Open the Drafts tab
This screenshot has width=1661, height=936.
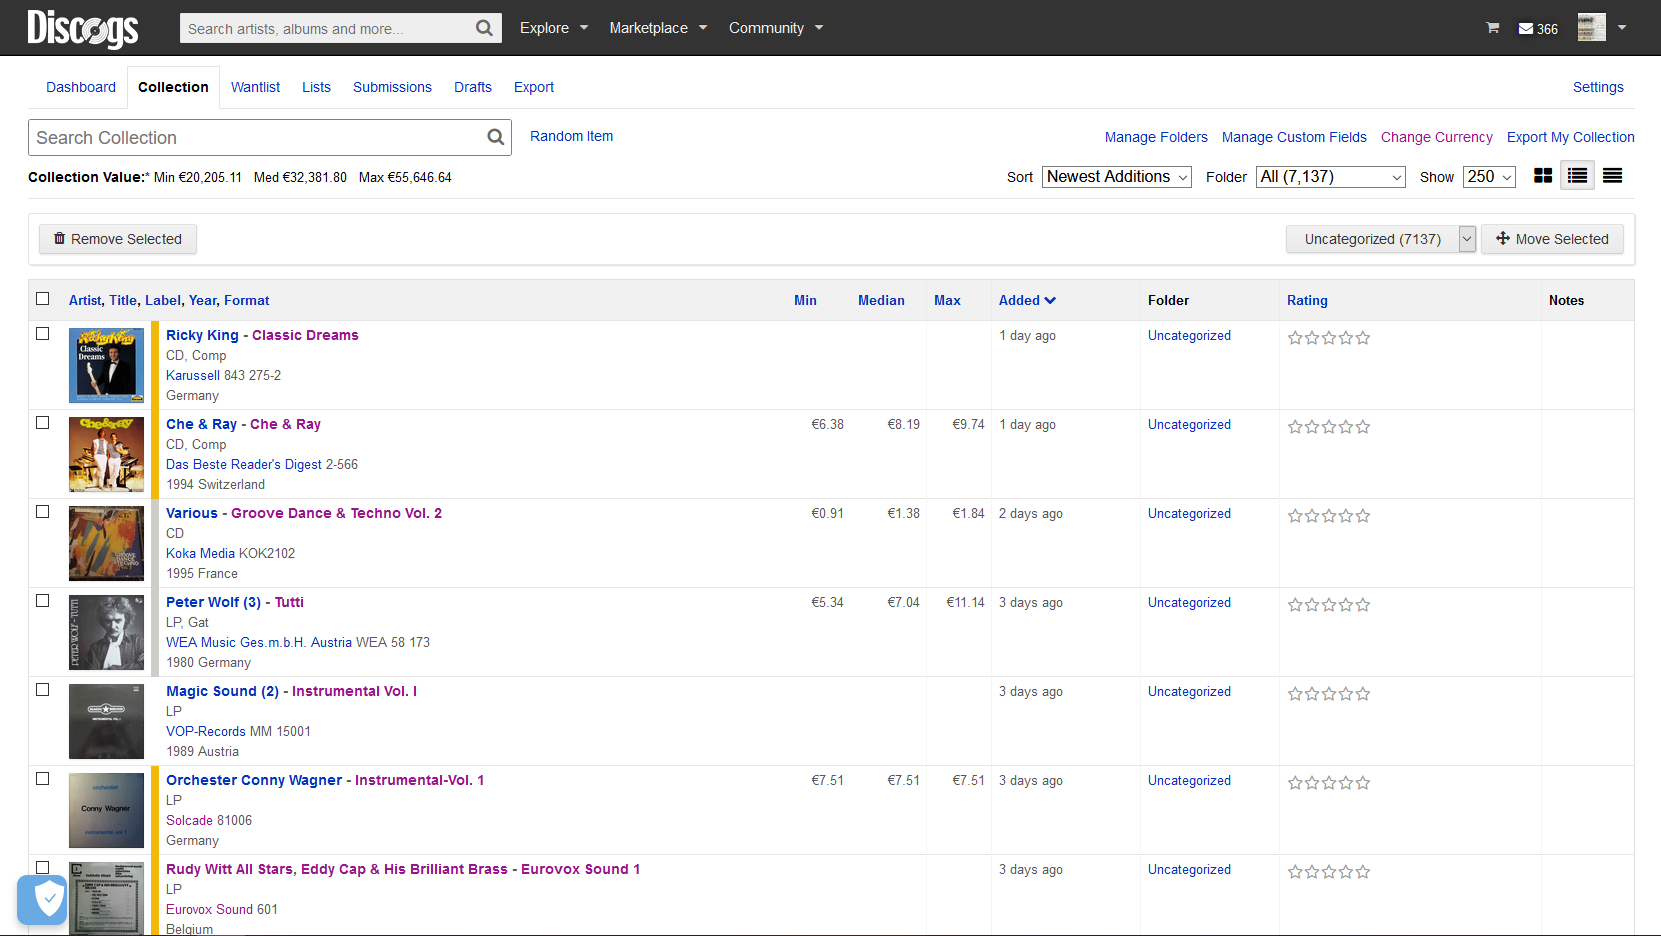click(473, 87)
